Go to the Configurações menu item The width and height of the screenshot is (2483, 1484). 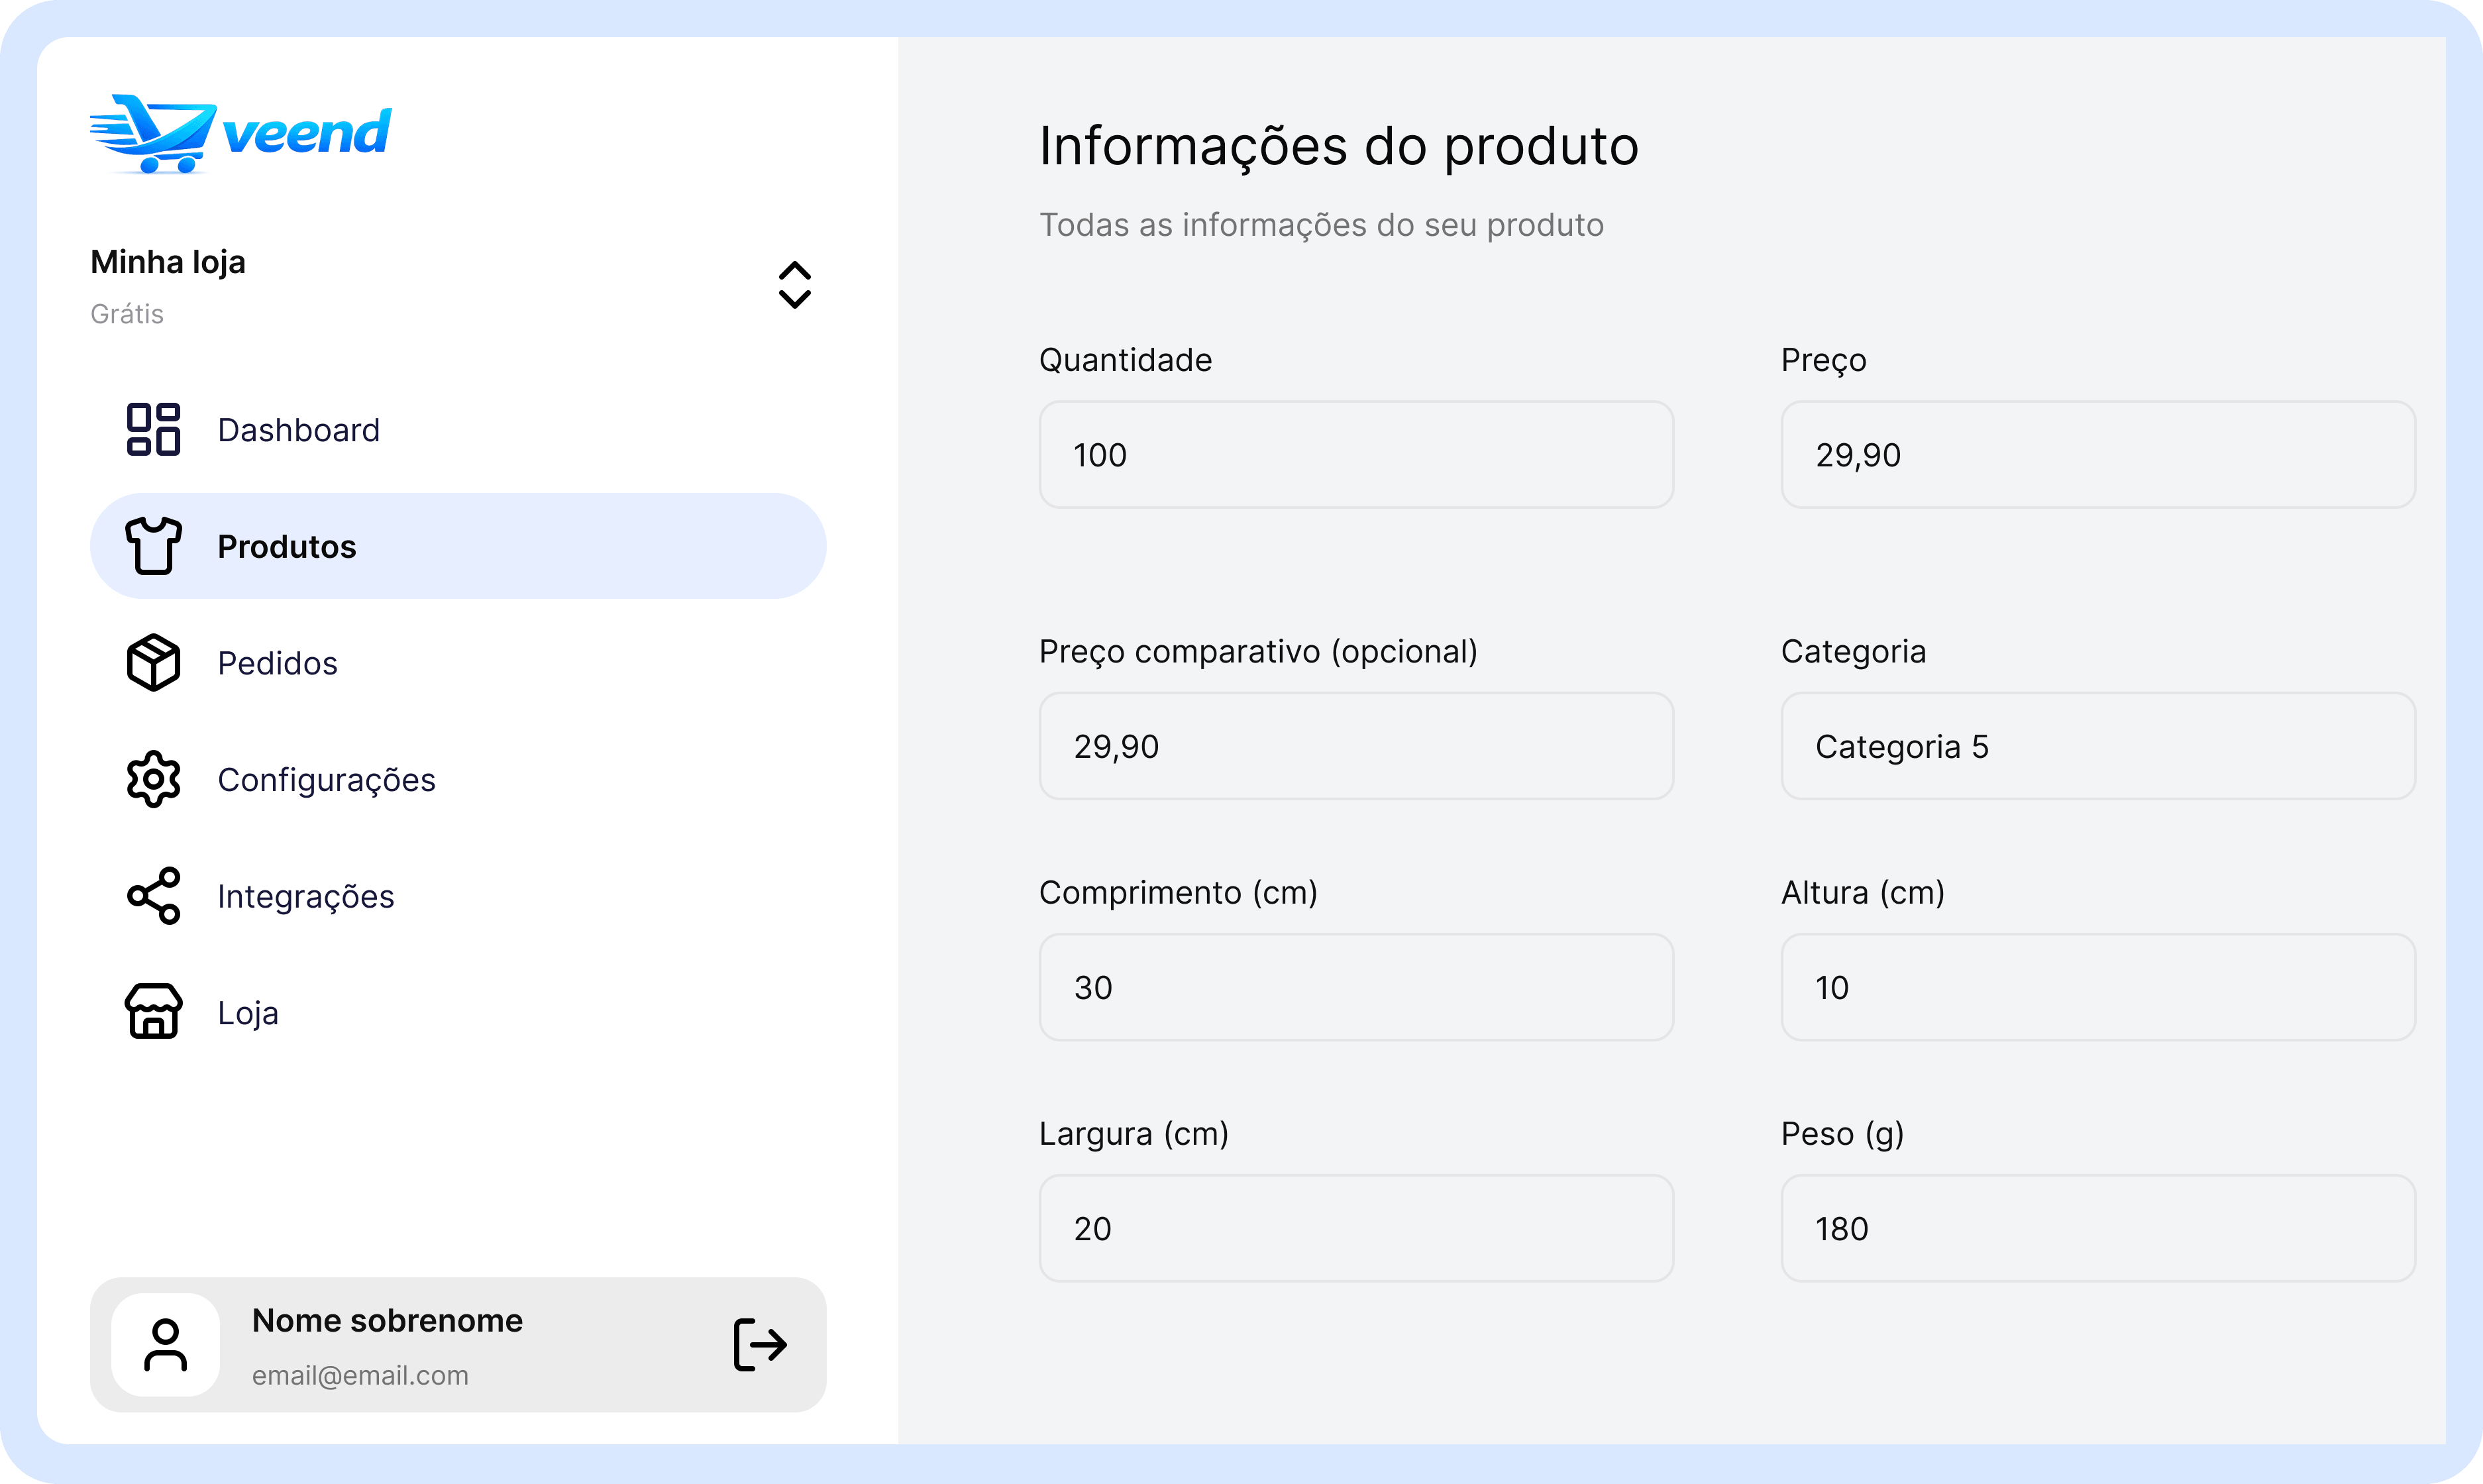click(458, 779)
